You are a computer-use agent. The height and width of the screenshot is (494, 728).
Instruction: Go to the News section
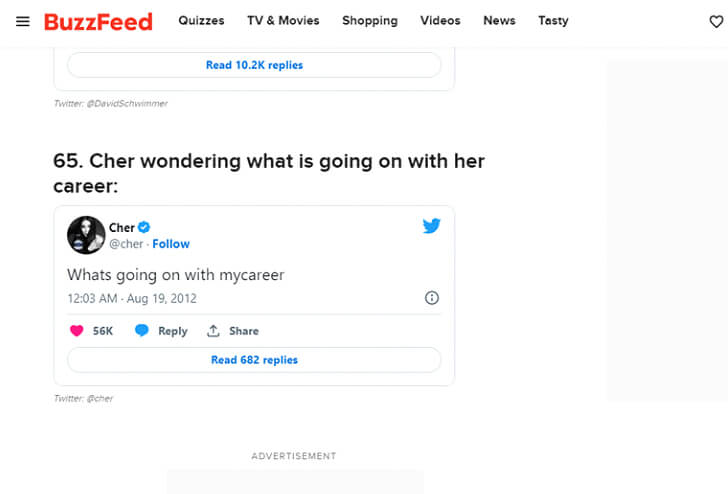pyautogui.click(x=499, y=21)
